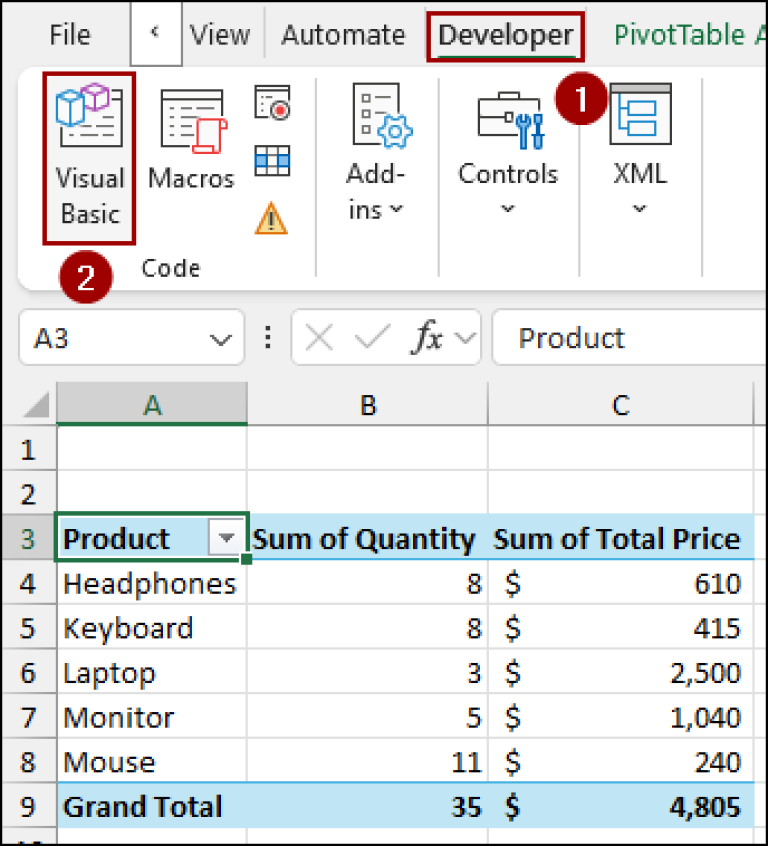Switch to the Developer tab

pos(505,36)
